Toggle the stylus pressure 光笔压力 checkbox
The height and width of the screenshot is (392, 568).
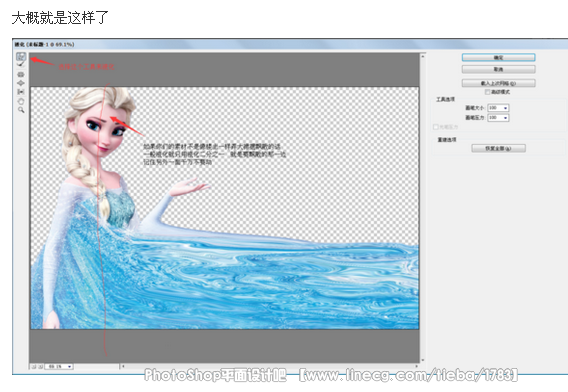point(436,127)
